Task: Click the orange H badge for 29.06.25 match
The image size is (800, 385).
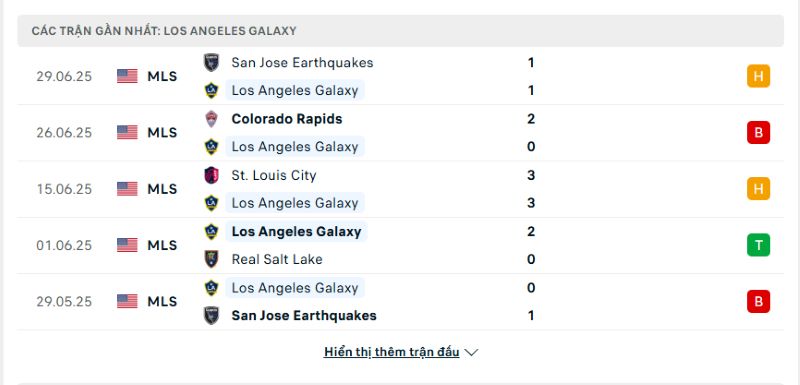Action: pyautogui.click(x=759, y=76)
